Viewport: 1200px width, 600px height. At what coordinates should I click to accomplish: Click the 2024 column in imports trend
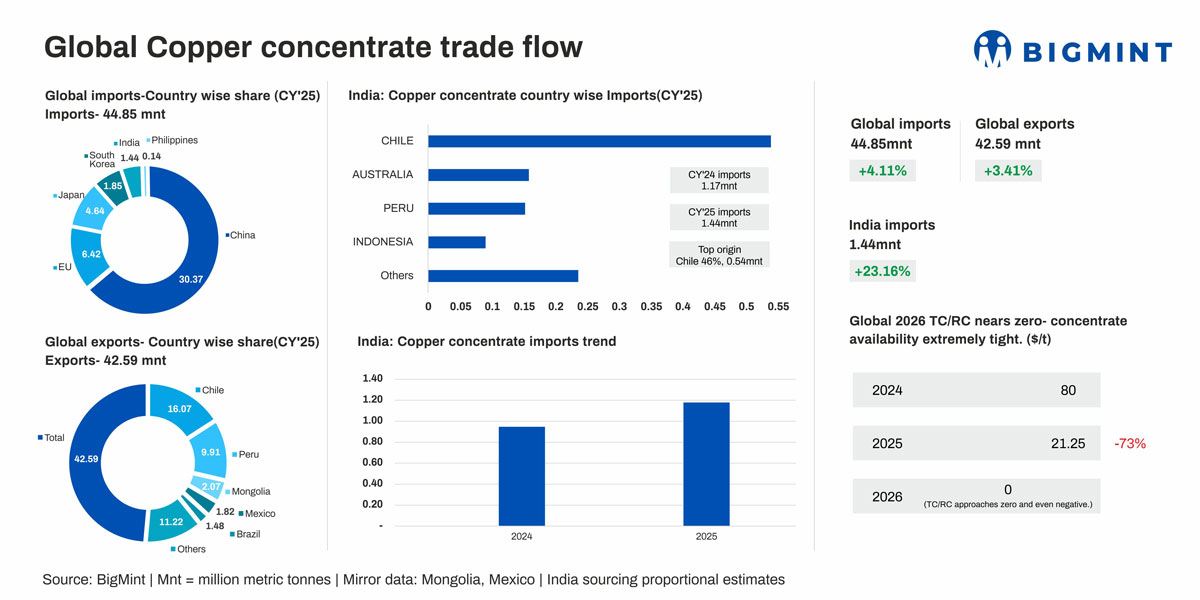pos(521,475)
